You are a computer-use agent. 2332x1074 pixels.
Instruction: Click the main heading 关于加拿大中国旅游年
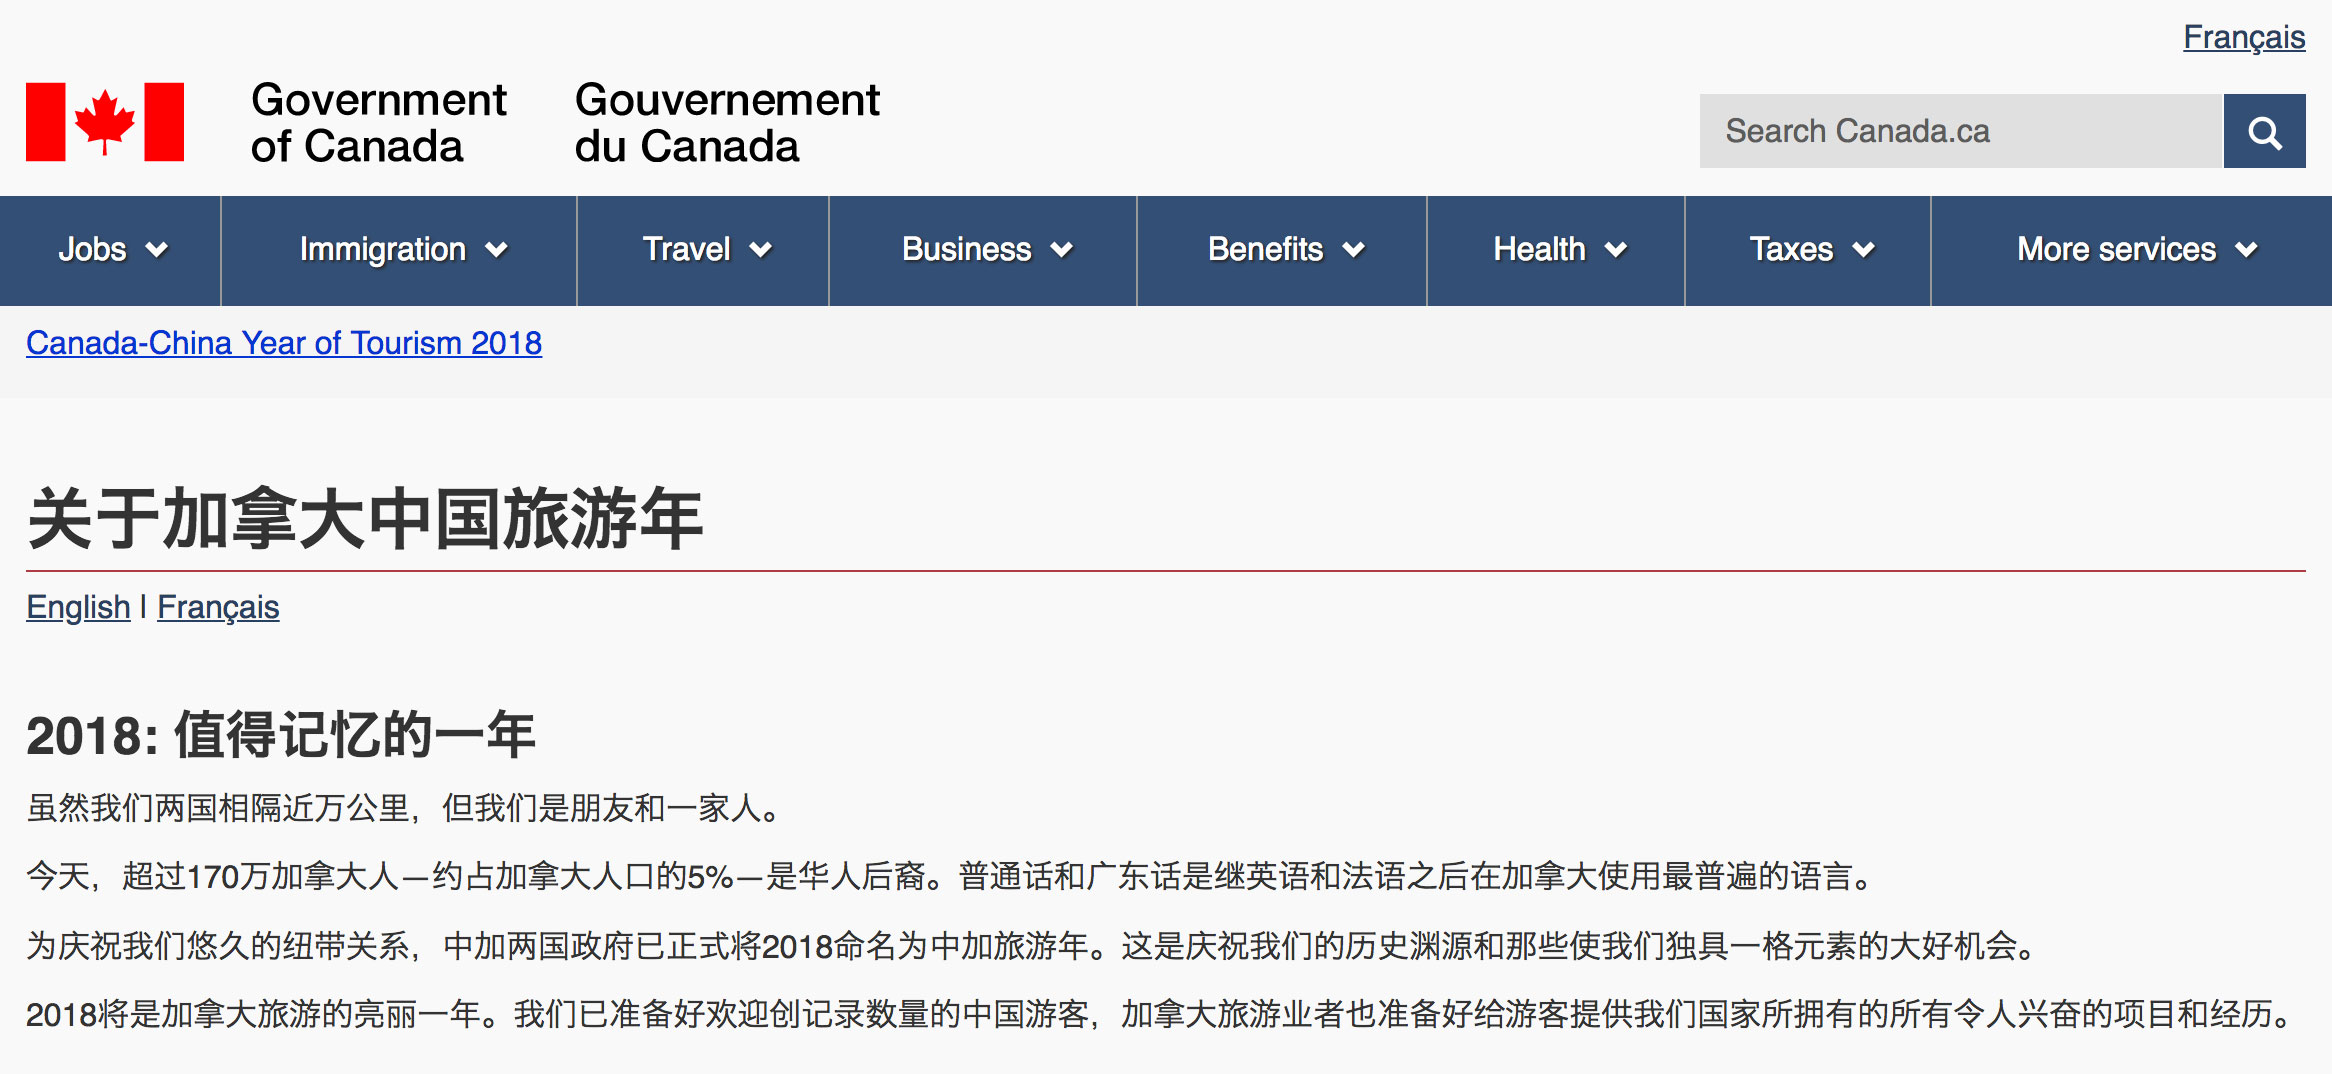(x=365, y=519)
